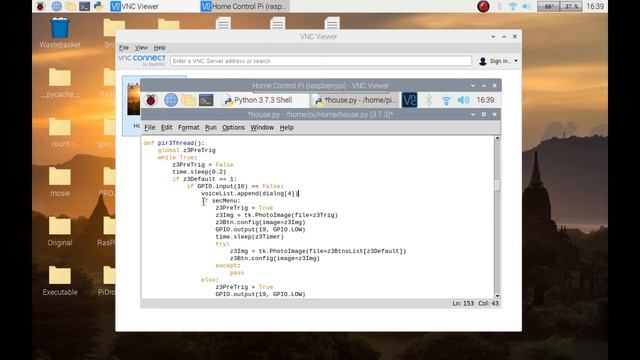Click the VNC Connect logo
640x360 pixels.
pyautogui.click(x=142, y=60)
